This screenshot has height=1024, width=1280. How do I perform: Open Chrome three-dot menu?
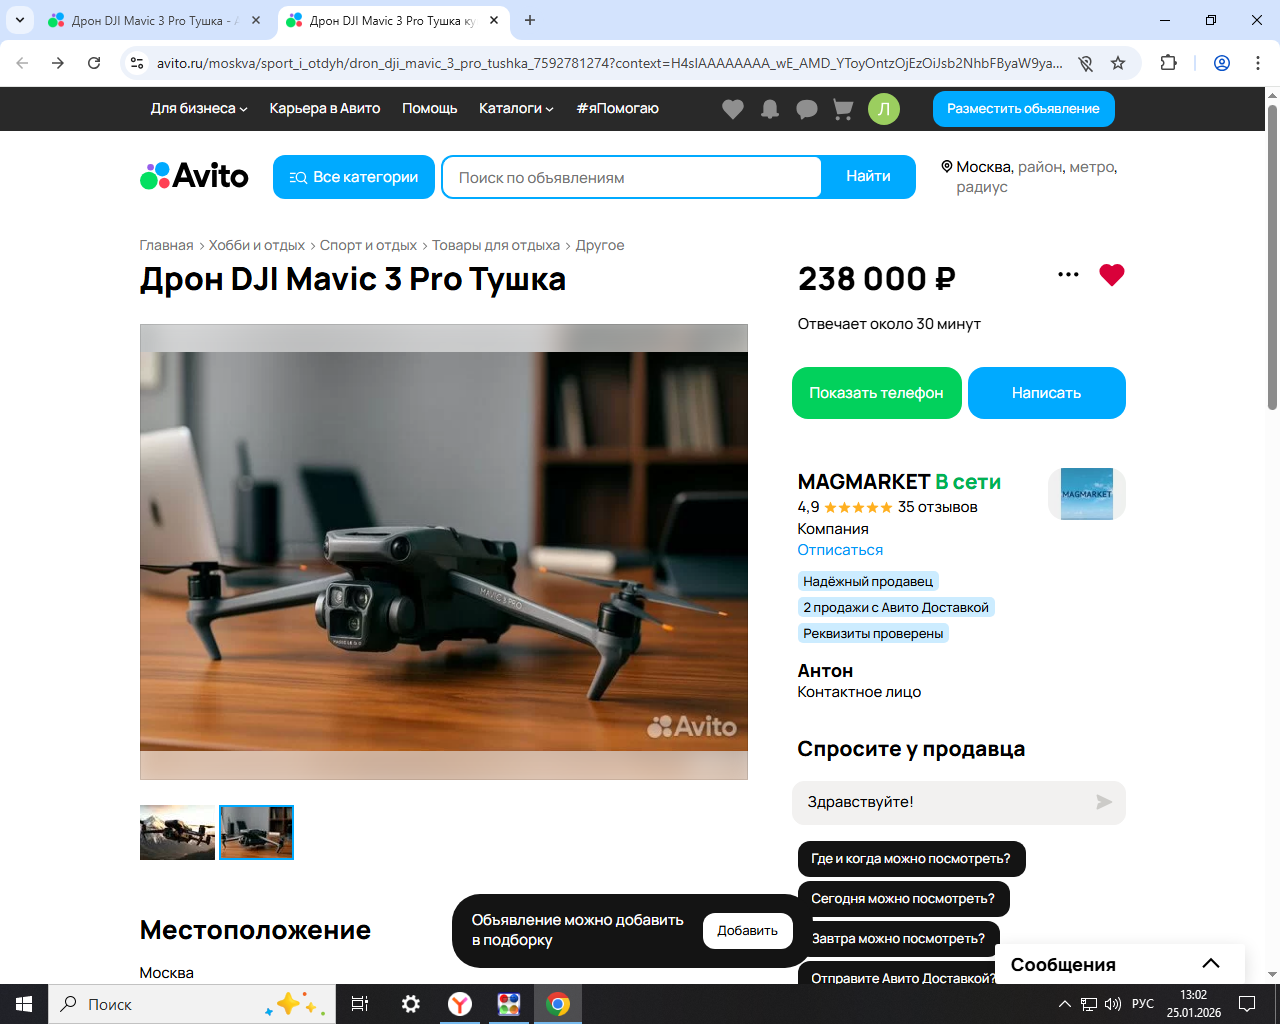[1258, 63]
